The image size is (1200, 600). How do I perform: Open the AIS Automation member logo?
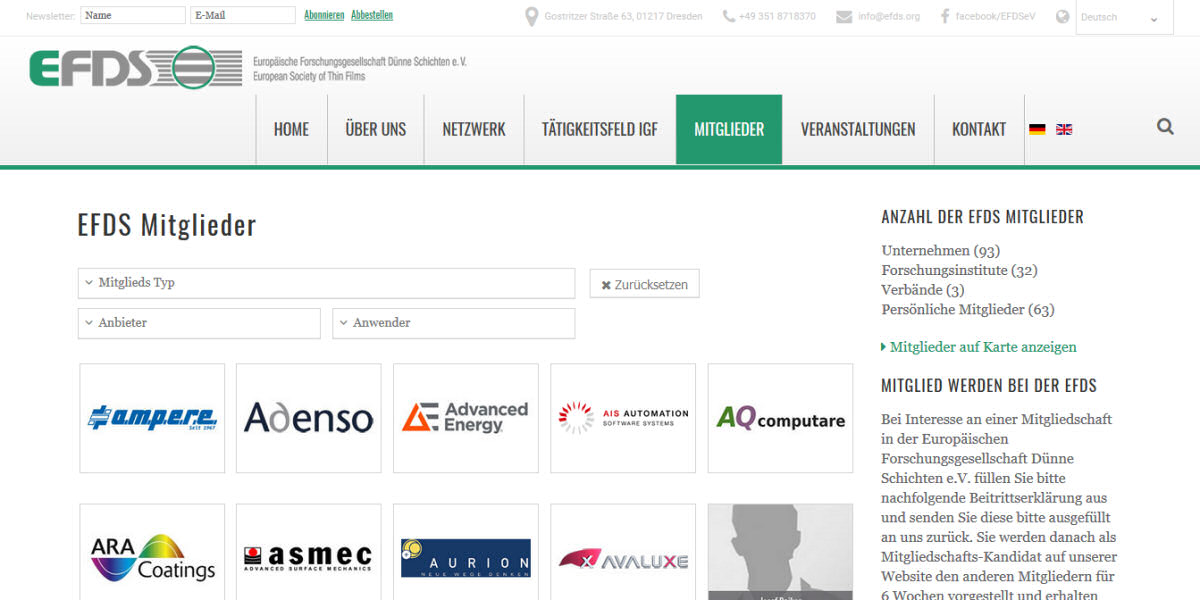click(x=623, y=418)
